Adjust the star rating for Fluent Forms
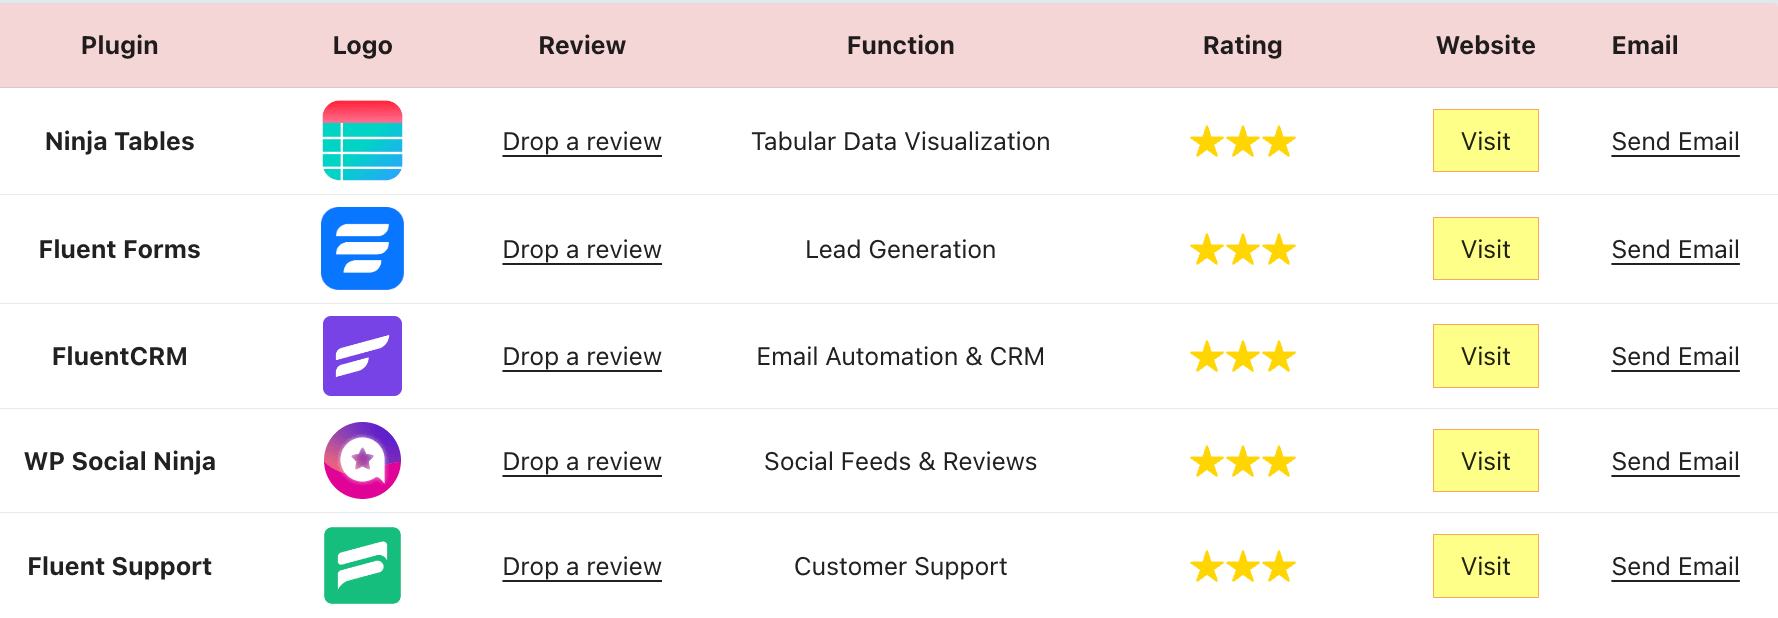Image resolution: width=1778 pixels, height=618 pixels. pos(1242,249)
